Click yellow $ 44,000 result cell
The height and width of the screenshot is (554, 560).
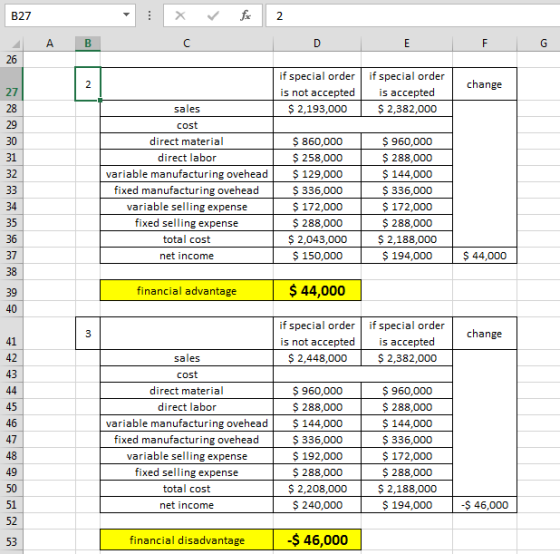point(317,290)
